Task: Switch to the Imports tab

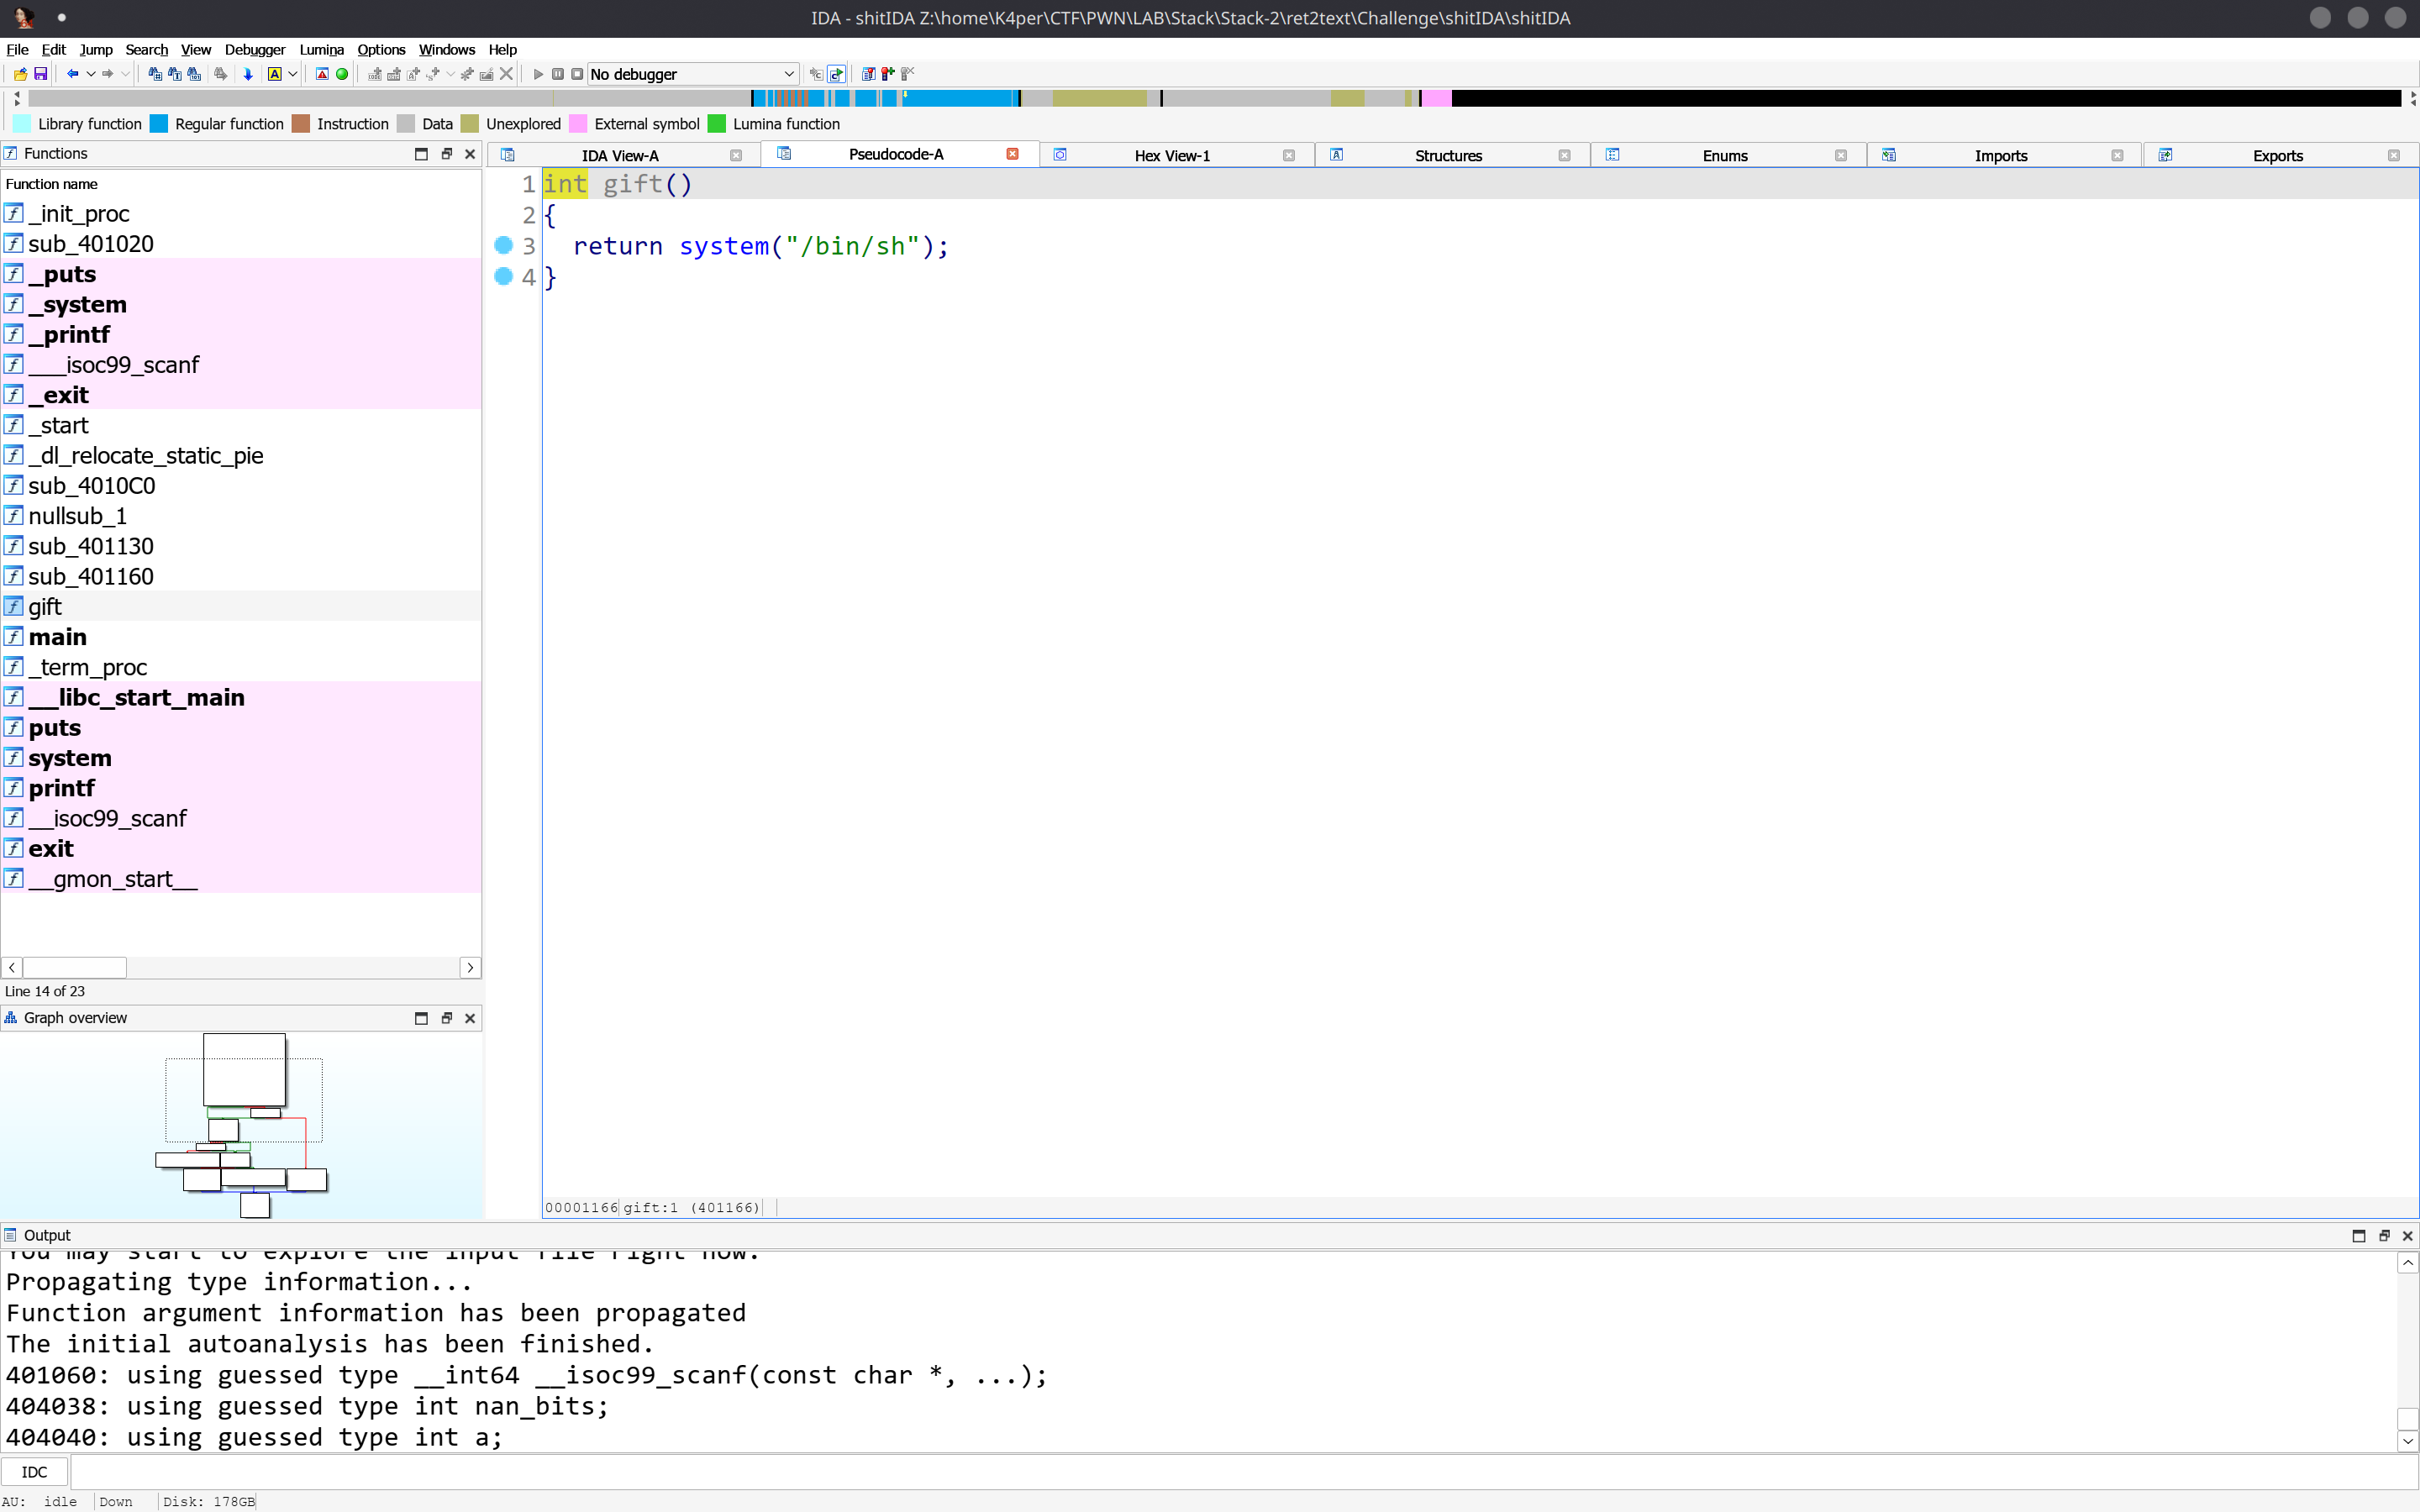Action: [2000, 155]
